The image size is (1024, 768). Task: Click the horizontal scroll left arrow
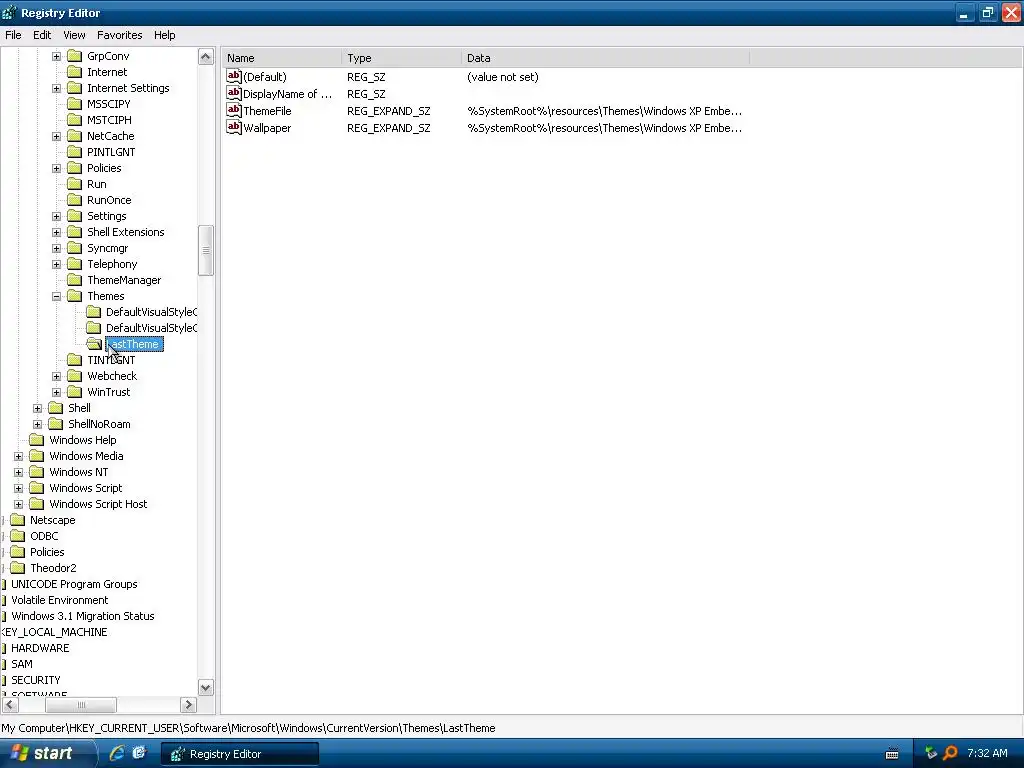[10, 705]
